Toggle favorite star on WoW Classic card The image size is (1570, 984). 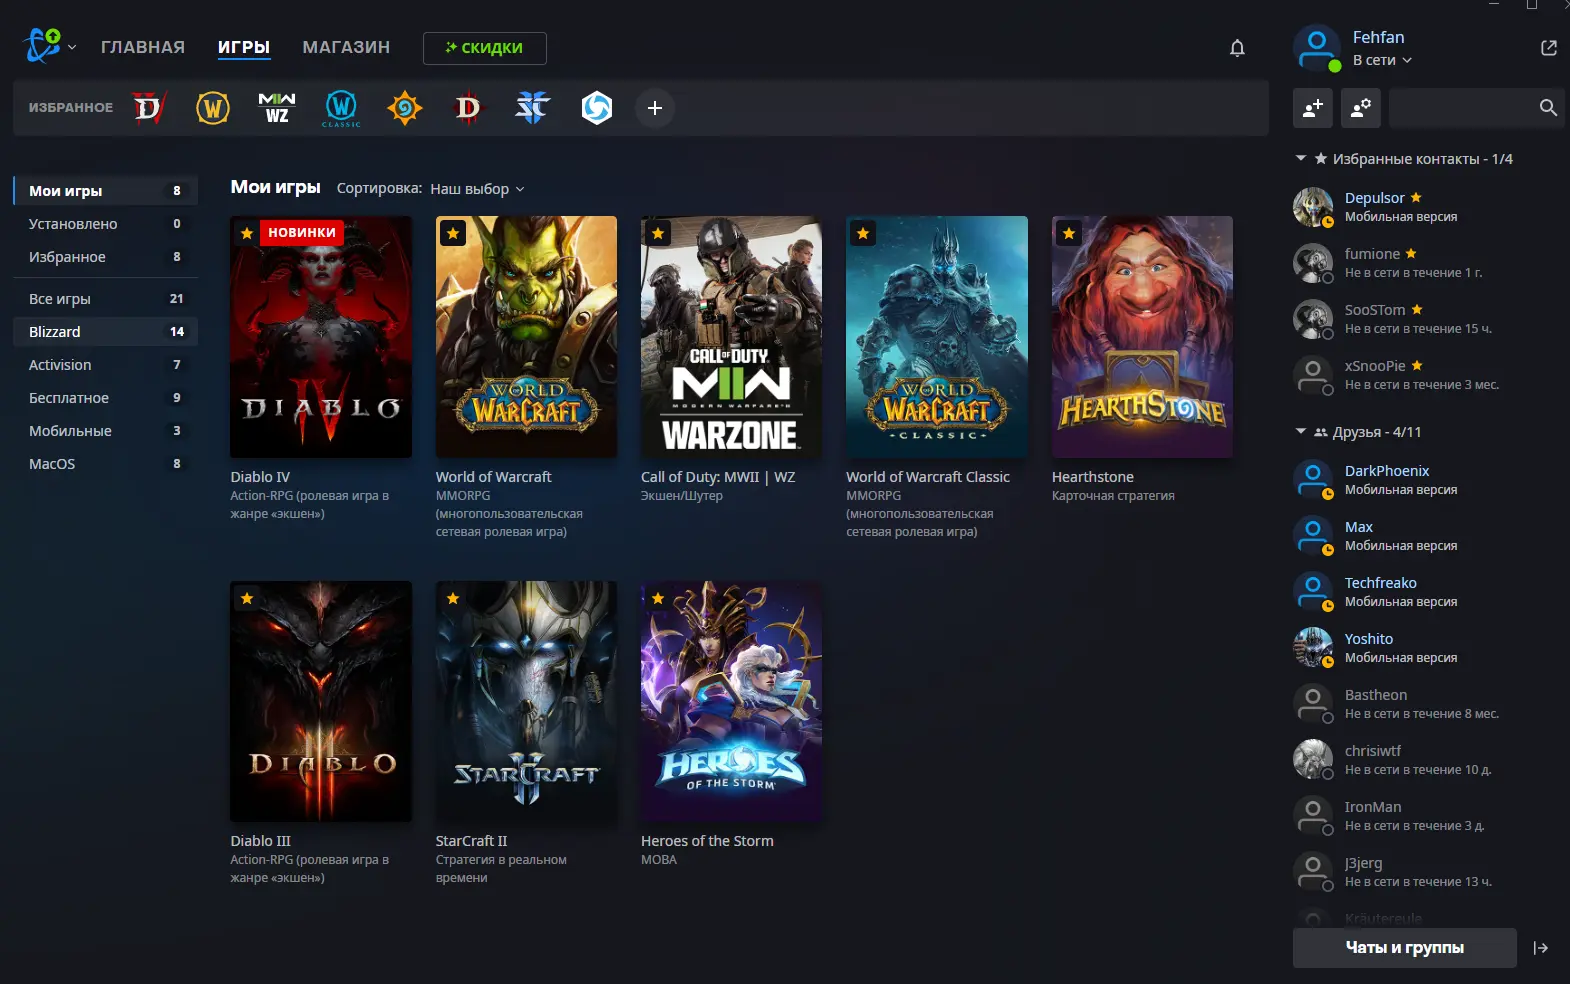pyautogui.click(x=863, y=233)
